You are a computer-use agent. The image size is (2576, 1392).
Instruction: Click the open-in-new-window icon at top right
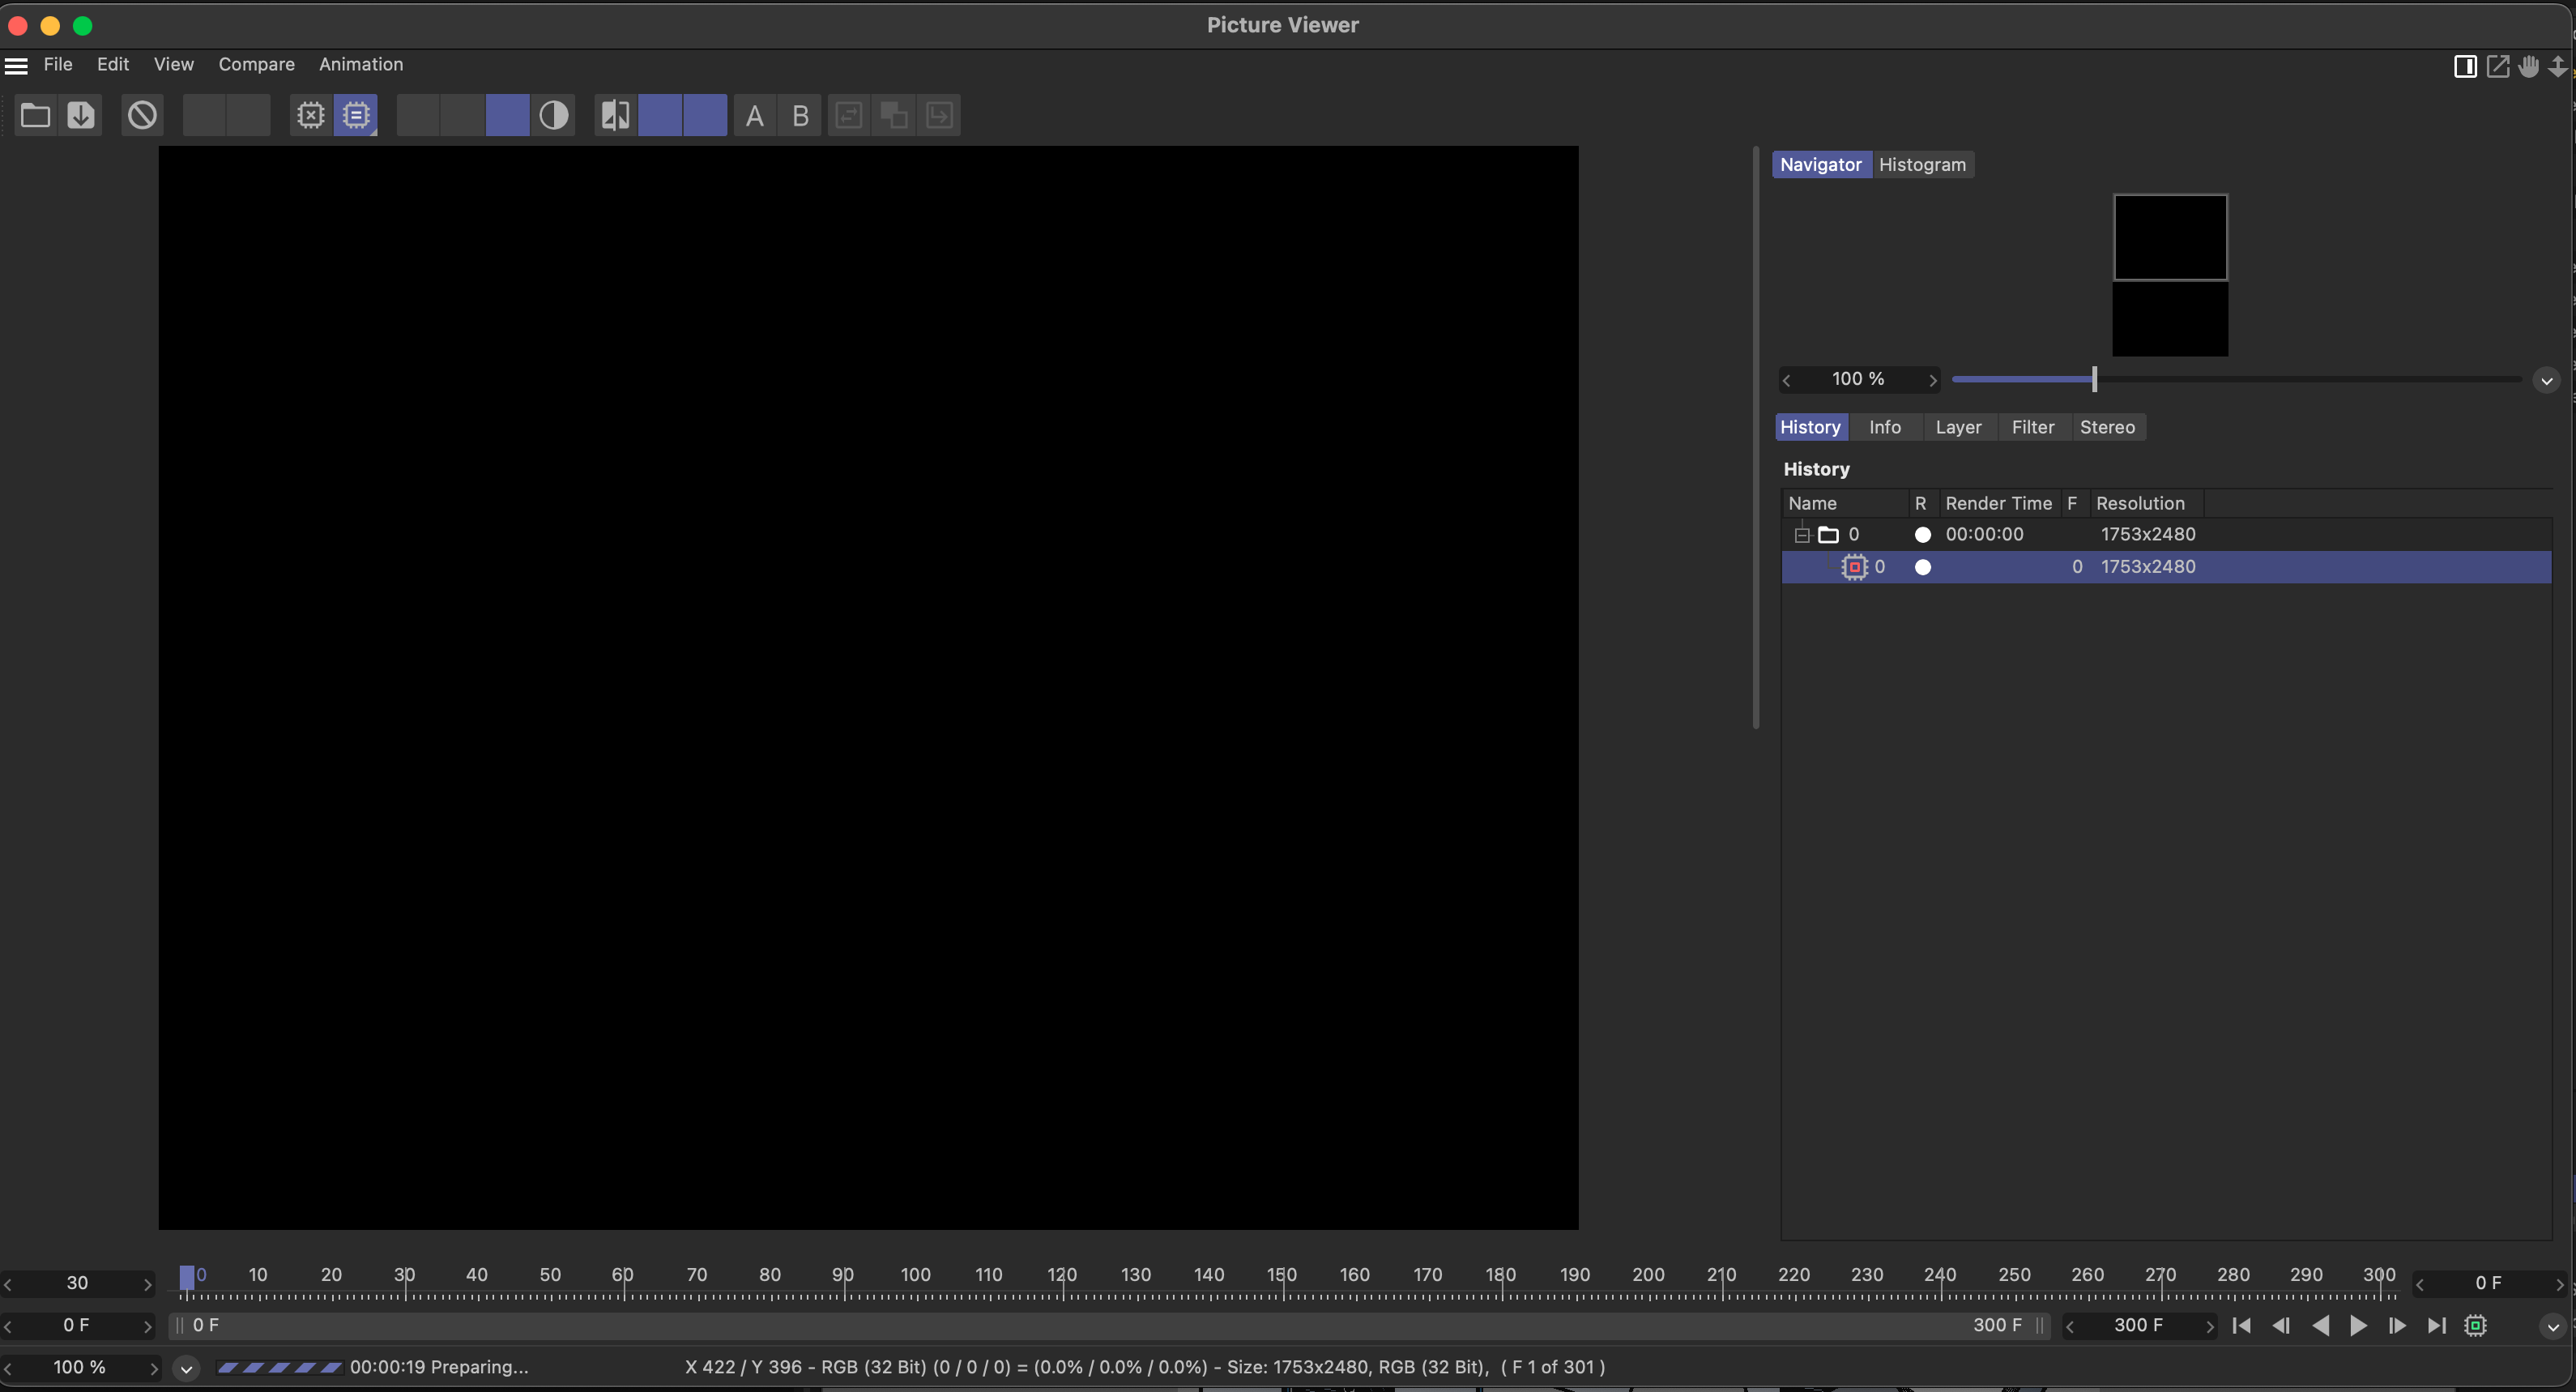tap(2498, 66)
